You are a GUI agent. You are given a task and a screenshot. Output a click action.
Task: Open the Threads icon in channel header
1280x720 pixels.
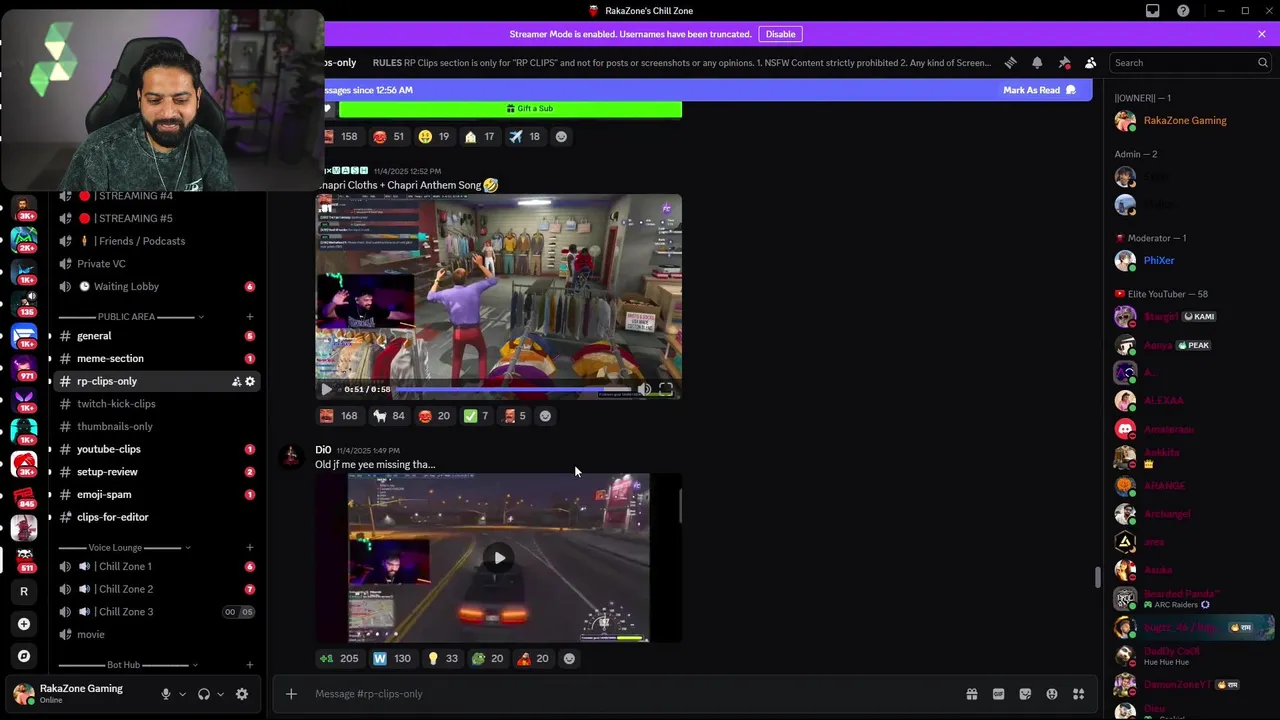click(1010, 62)
